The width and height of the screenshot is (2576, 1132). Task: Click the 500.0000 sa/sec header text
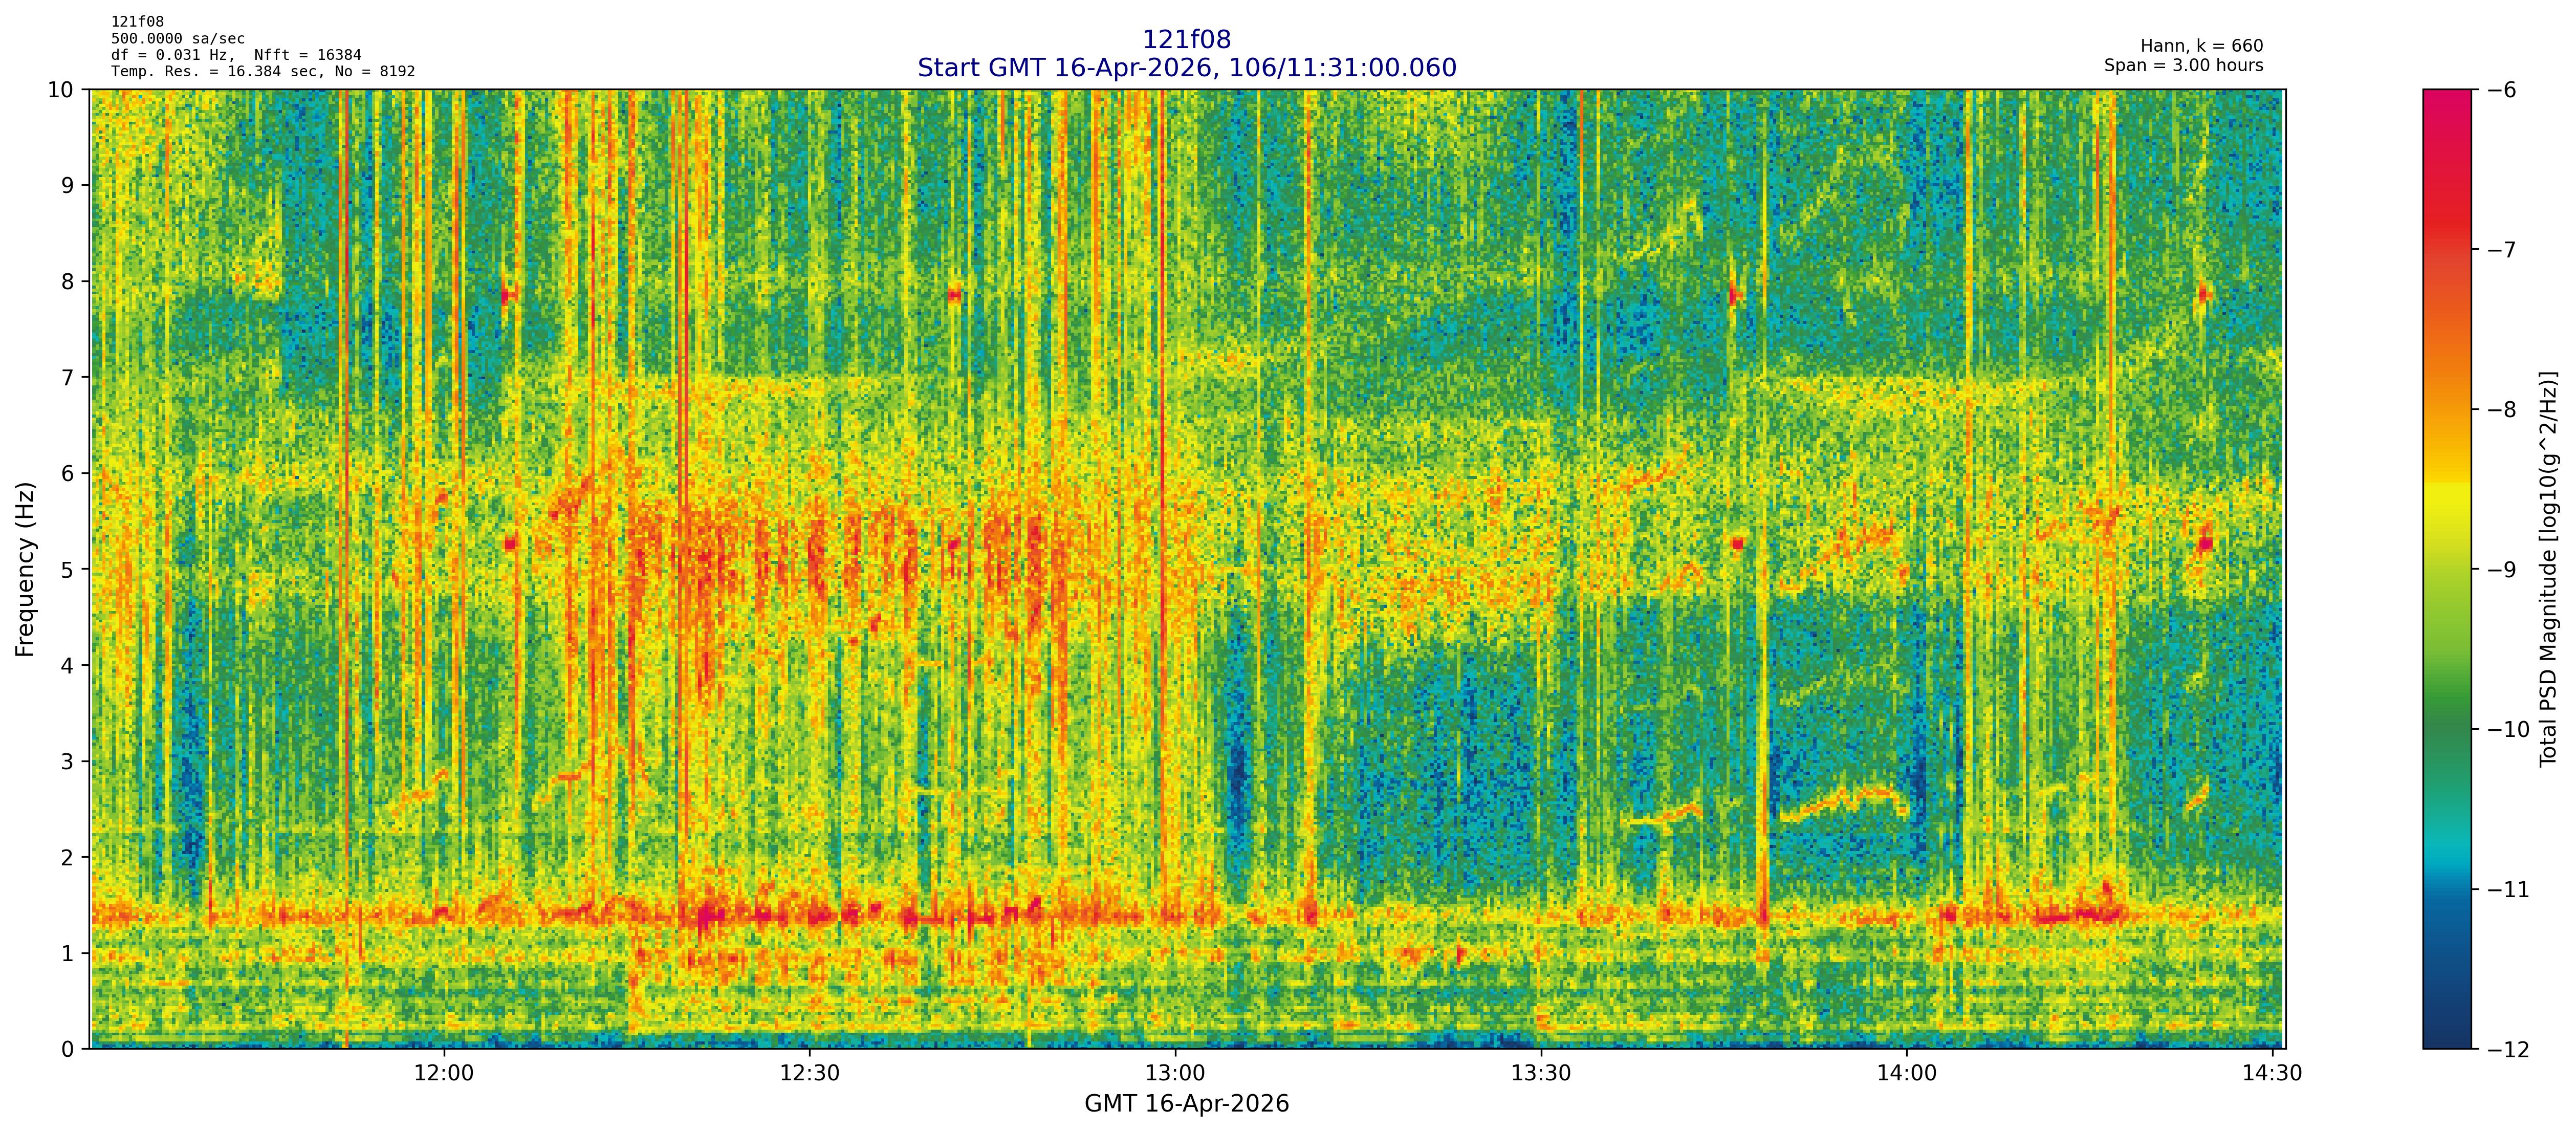pos(178,39)
